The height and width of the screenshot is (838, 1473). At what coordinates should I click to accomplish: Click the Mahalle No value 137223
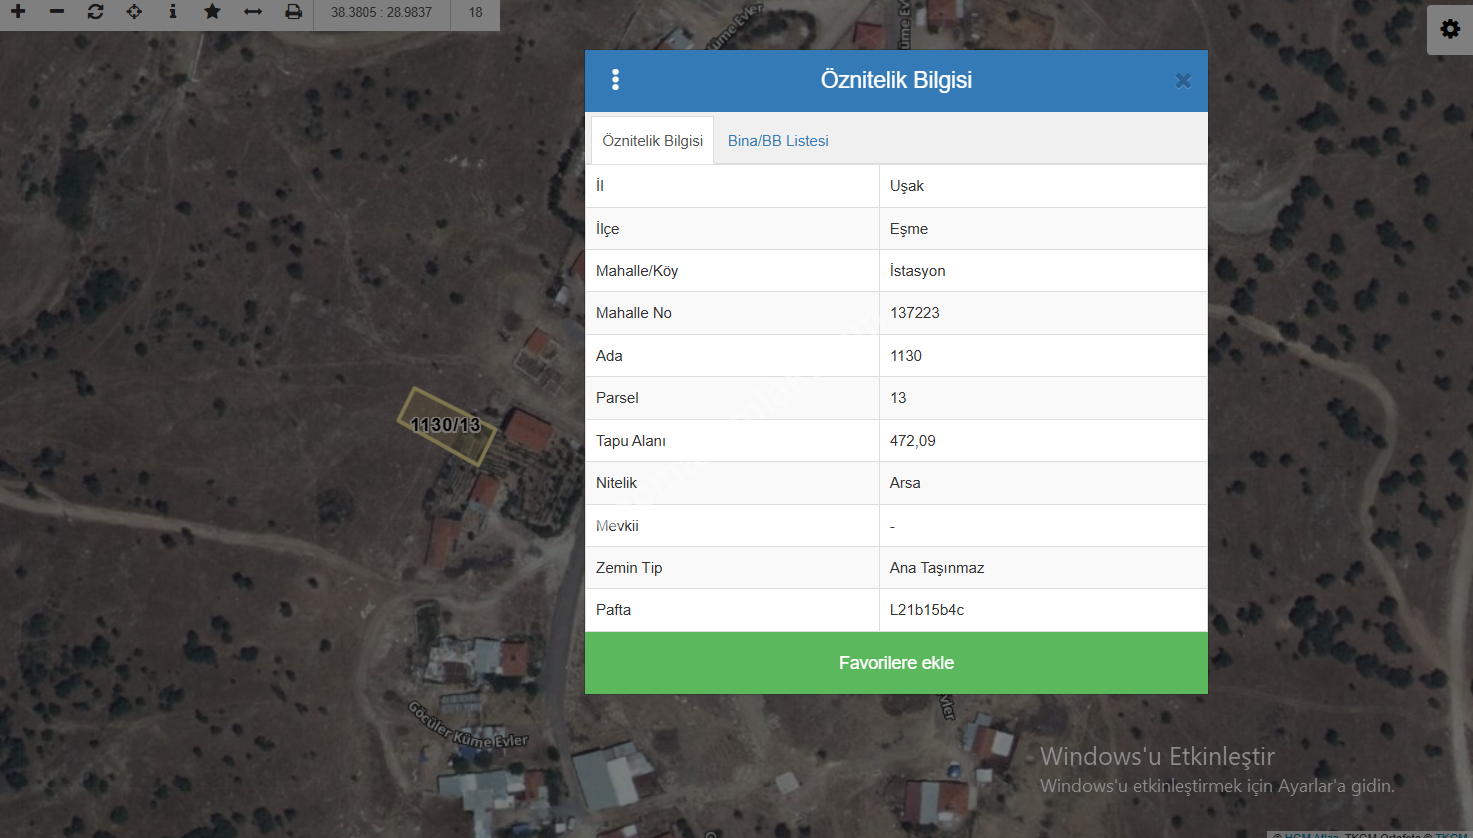[915, 313]
